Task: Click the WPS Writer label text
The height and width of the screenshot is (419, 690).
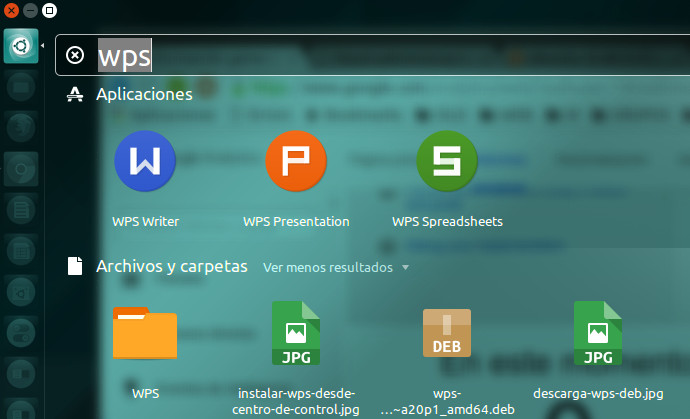Action: 145,221
